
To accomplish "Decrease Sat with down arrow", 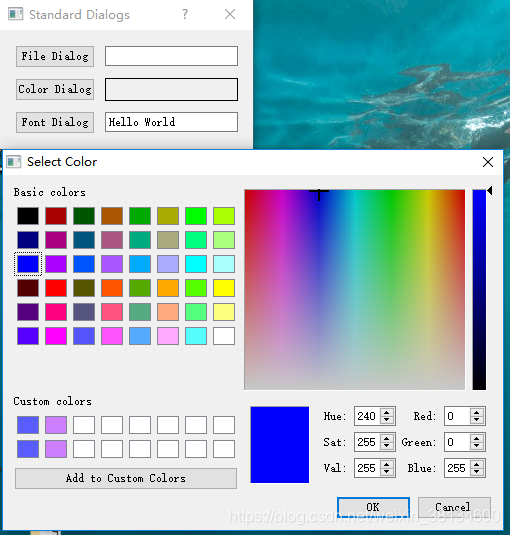I will (x=387, y=446).
